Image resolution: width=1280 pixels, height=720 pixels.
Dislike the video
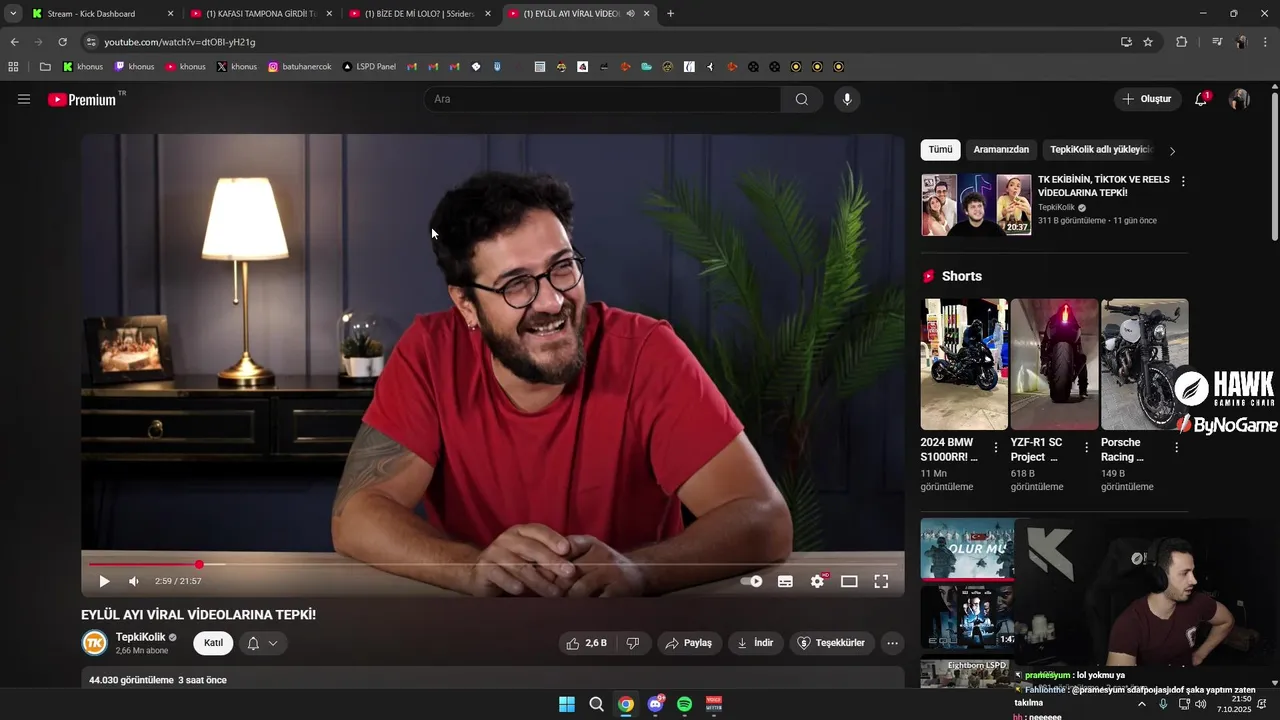click(633, 643)
